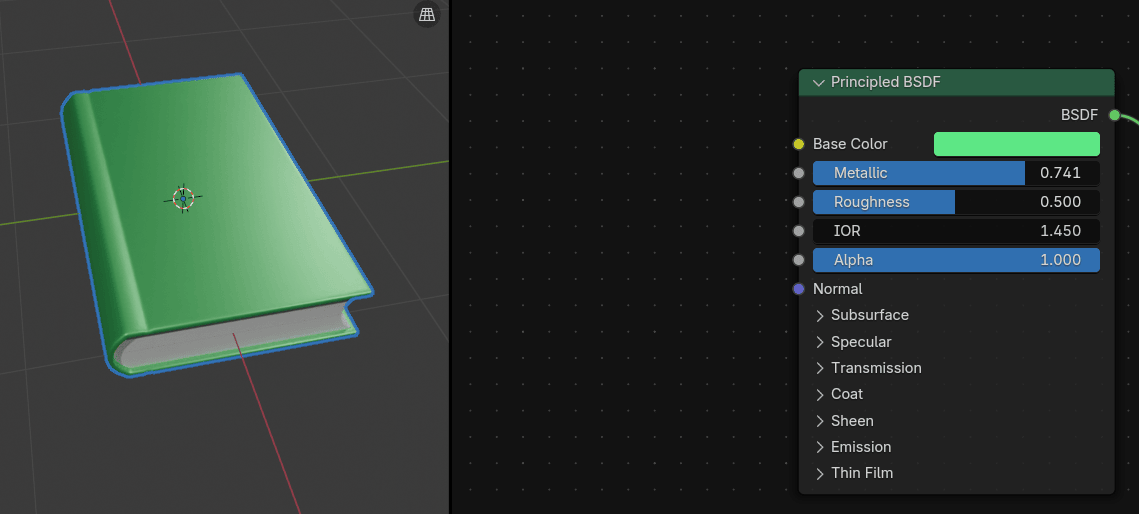Expand the Specular section
Viewport: 1139px width, 514px height.
(x=820, y=342)
